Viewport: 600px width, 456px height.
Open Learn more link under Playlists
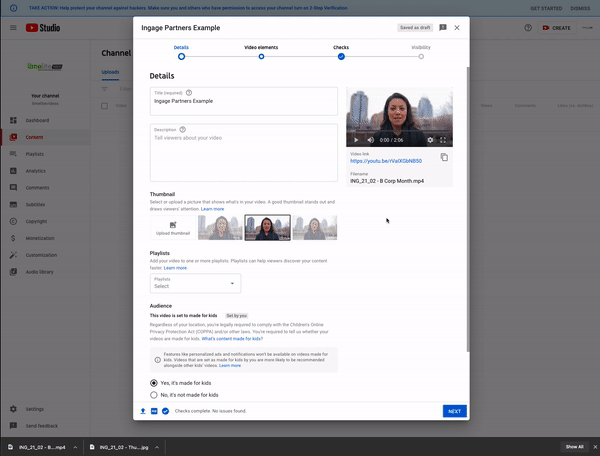pyautogui.click(x=175, y=268)
